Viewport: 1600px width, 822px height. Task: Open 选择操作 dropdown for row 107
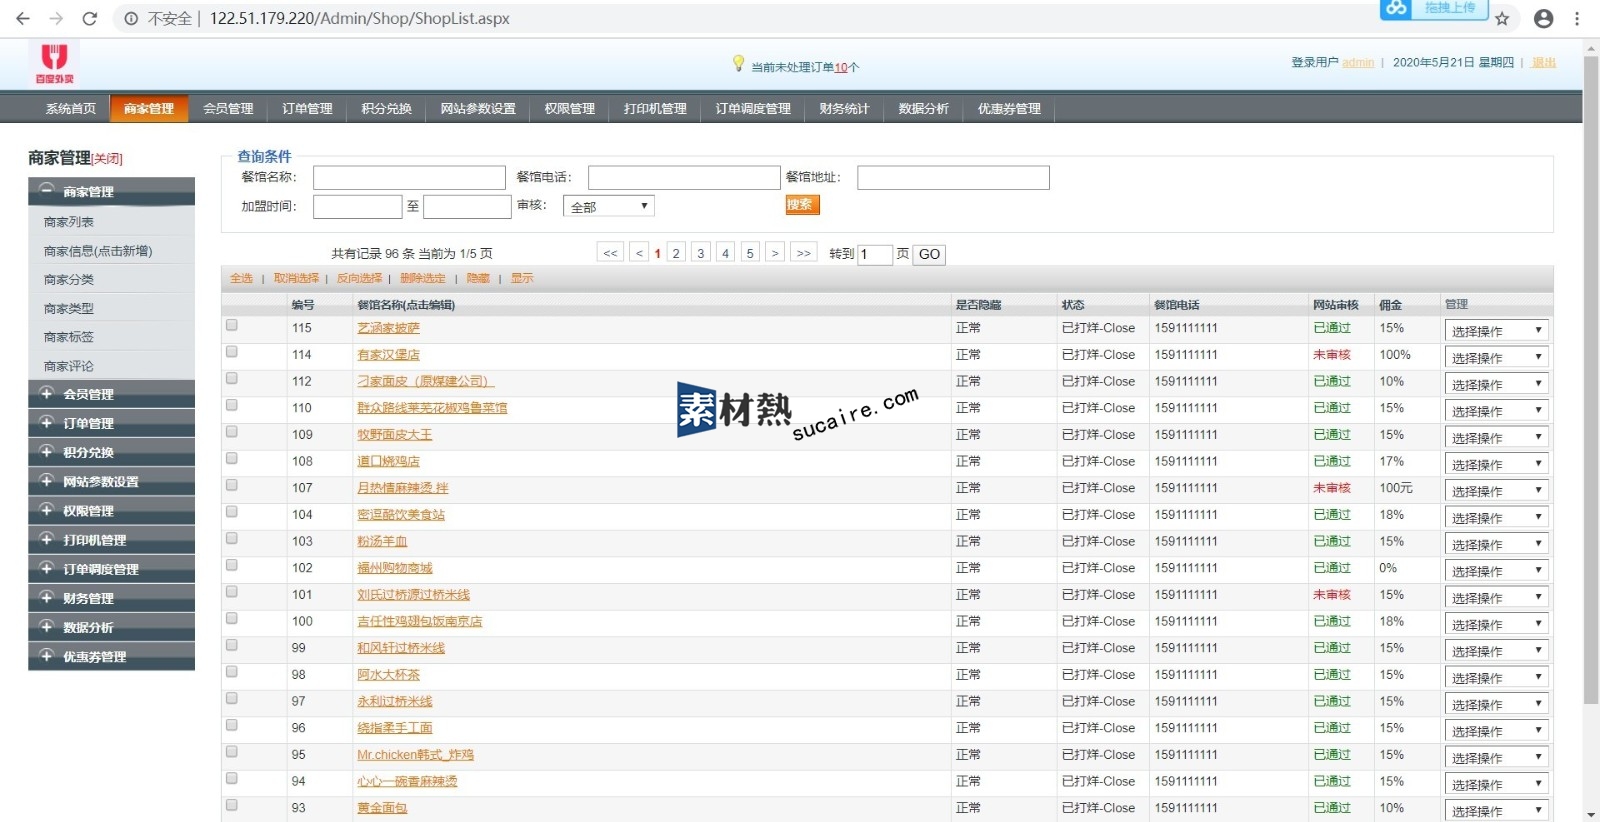pyautogui.click(x=1496, y=491)
